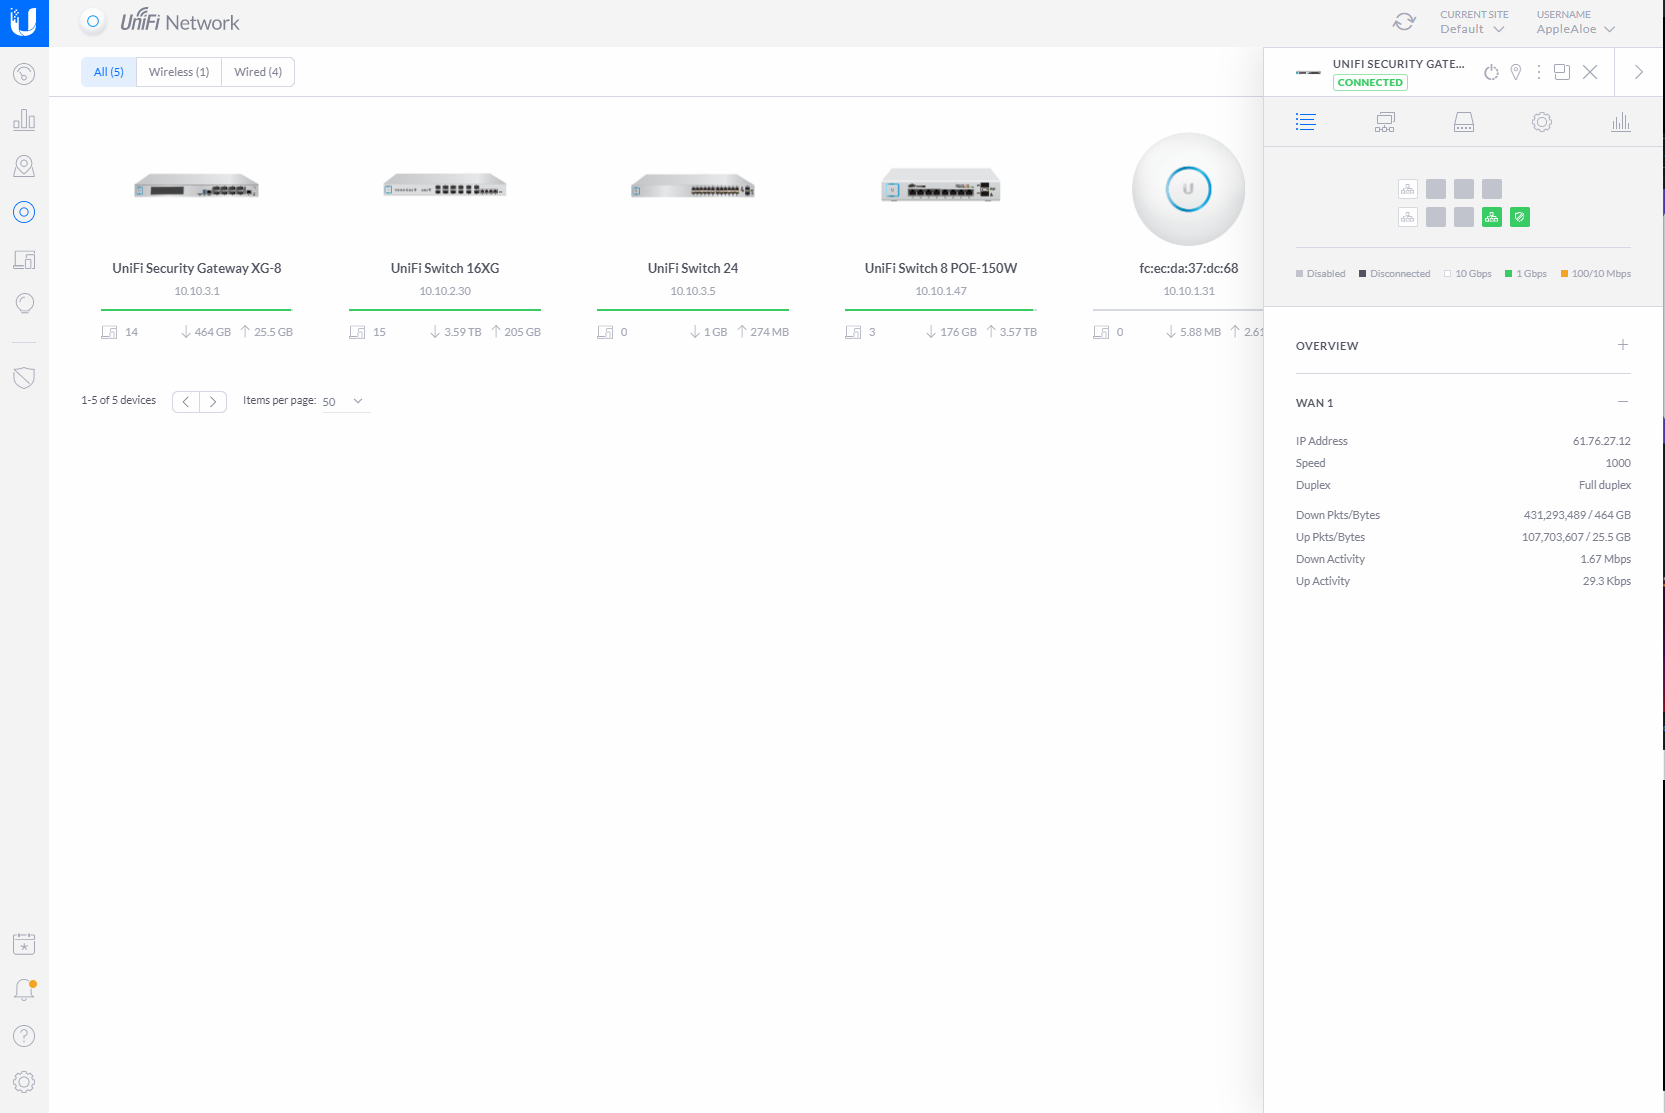1665x1113 pixels.
Task: Click the Full duplex value
Action: click(x=1605, y=485)
